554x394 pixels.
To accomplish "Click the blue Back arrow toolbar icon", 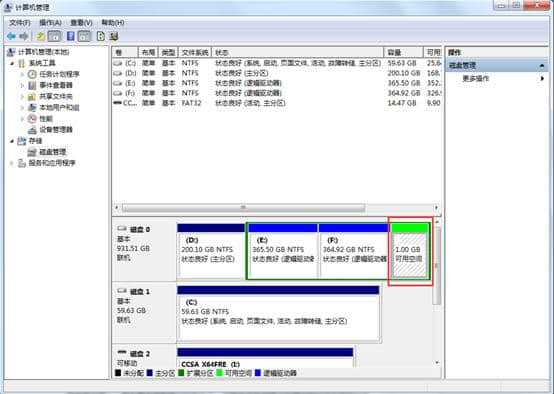I will (x=11, y=36).
